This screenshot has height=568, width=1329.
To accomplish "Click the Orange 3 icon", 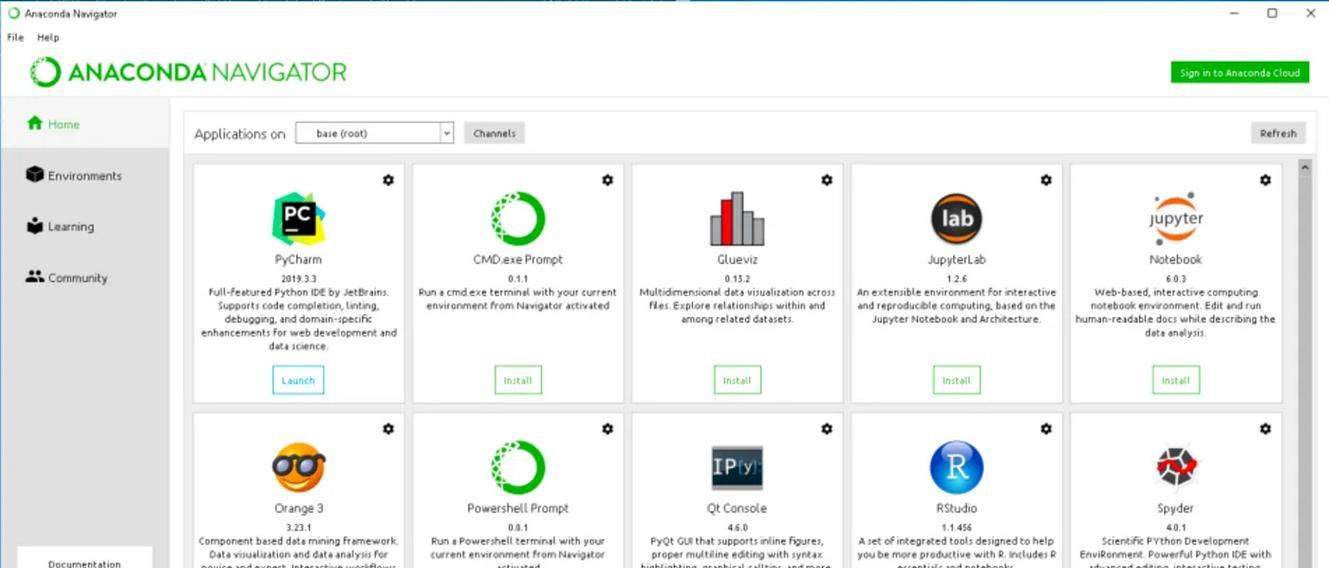I will pyautogui.click(x=298, y=467).
